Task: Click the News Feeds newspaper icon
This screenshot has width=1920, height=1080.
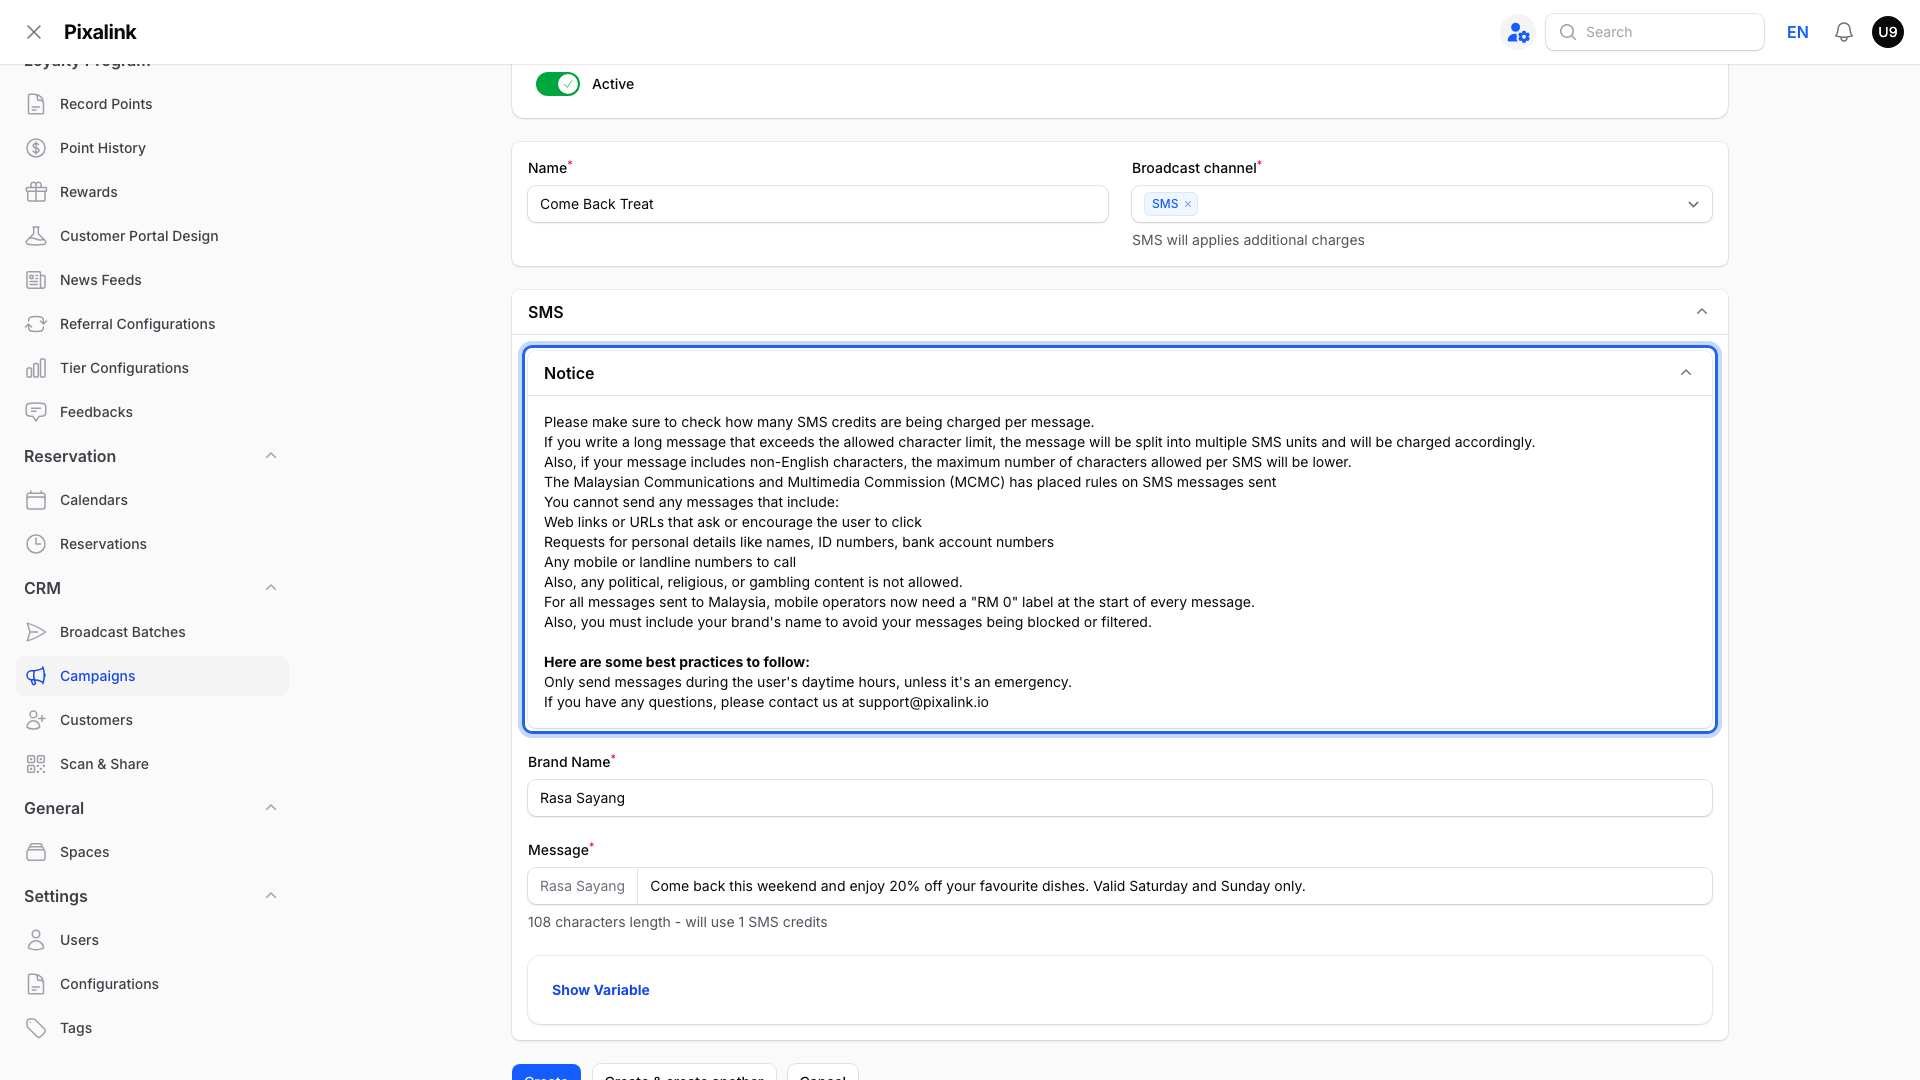Action: 36,280
